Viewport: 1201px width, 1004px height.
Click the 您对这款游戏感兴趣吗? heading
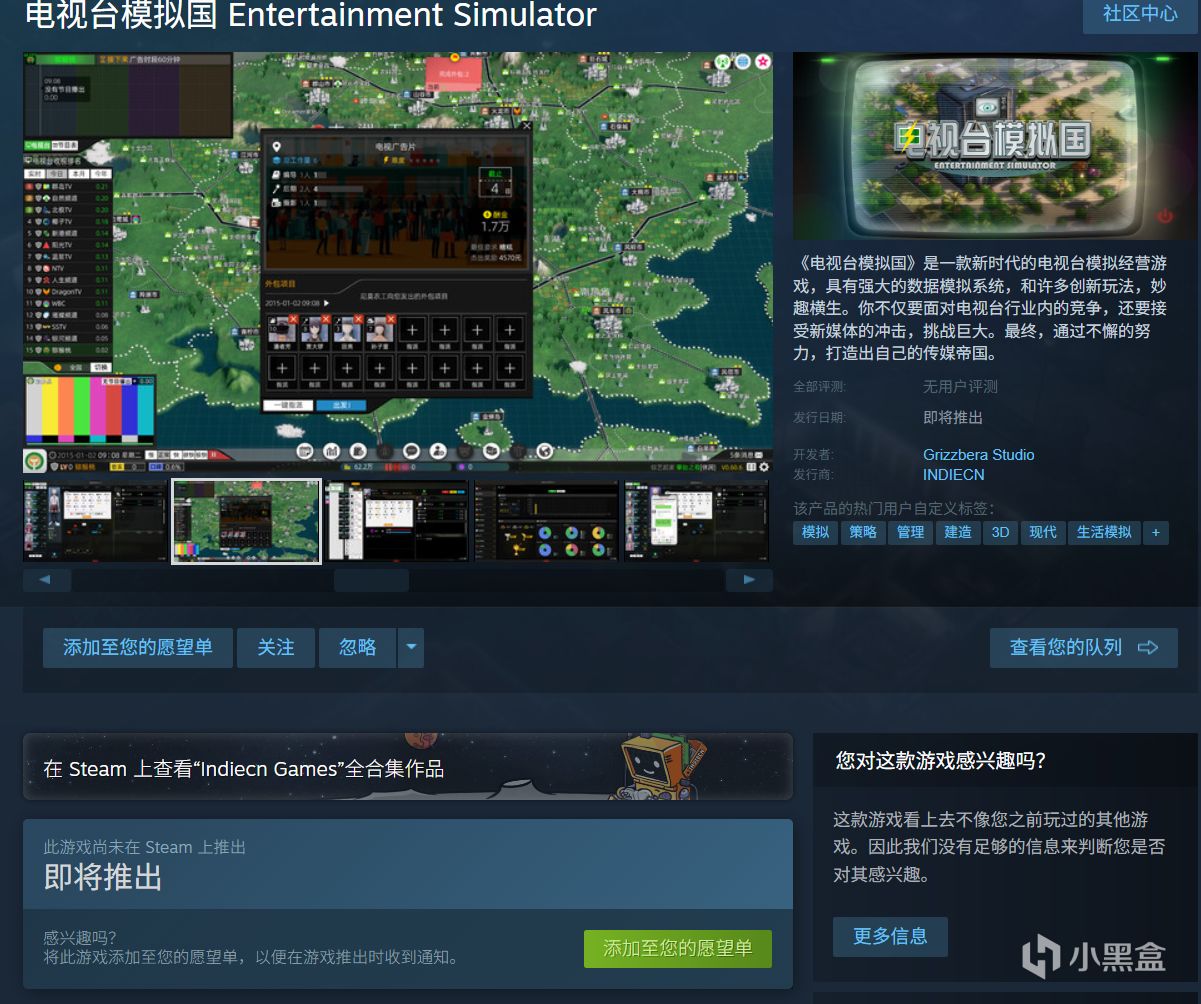click(941, 760)
